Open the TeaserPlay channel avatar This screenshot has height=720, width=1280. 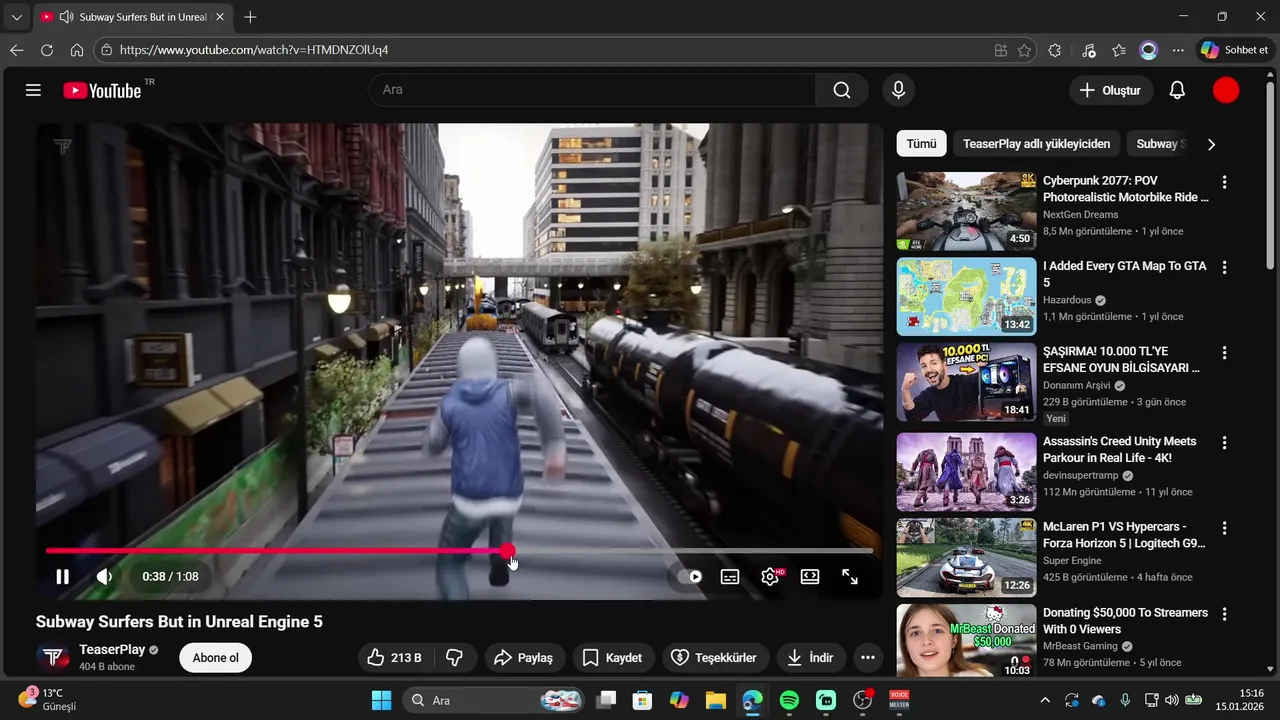pyautogui.click(x=52, y=657)
